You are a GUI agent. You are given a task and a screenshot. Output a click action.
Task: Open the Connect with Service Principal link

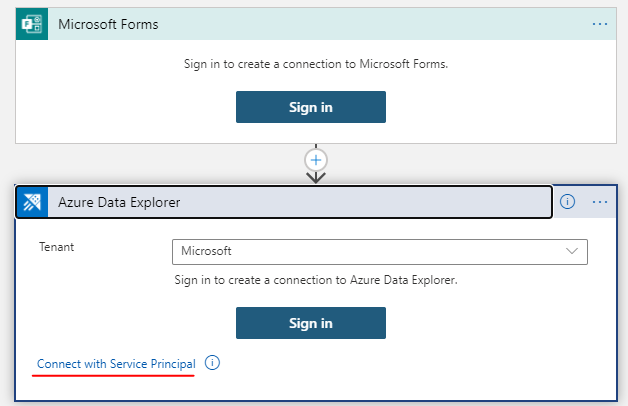click(x=116, y=363)
